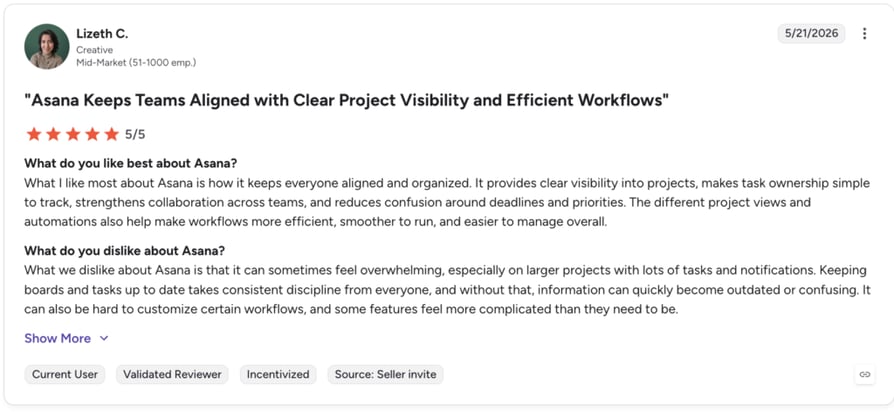The image size is (894, 412).
Task: Click the 5/21/2026 date badge
Action: point(811,34)
